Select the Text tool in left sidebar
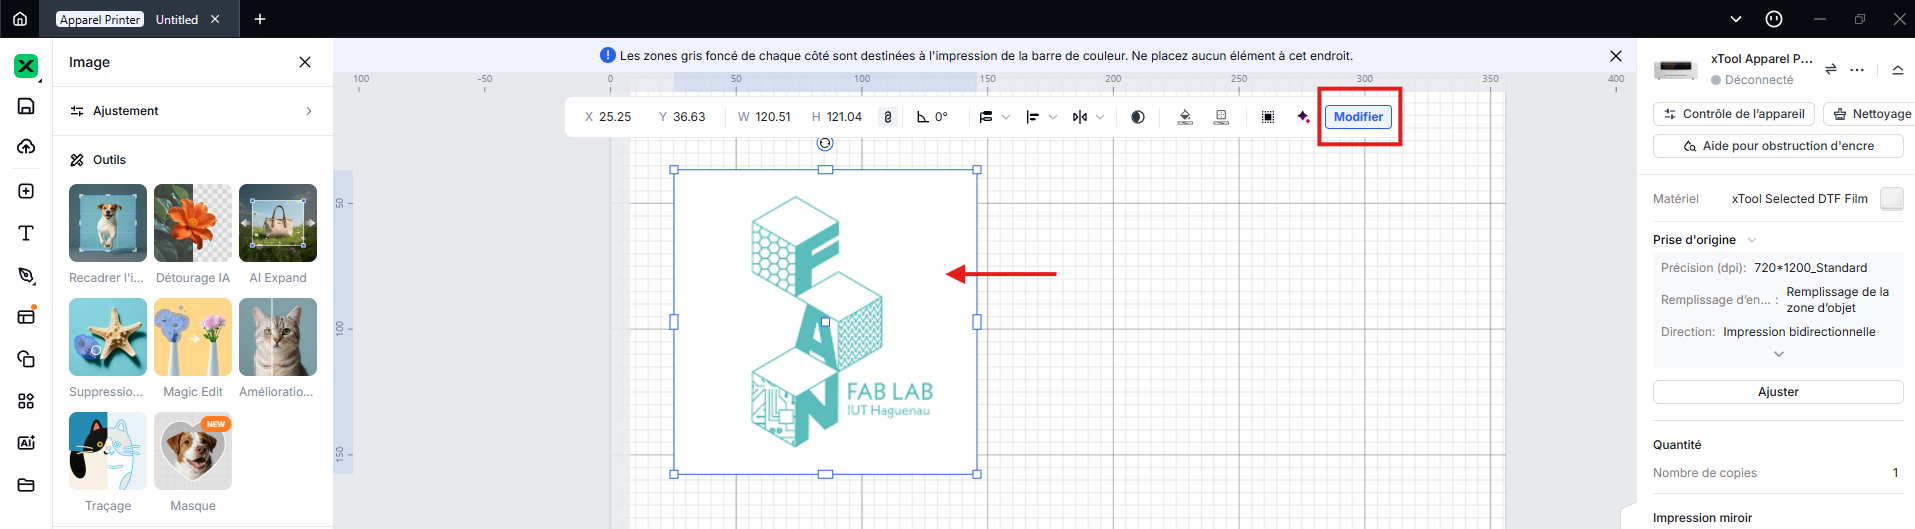1915x529 pixels. pos(26,233)
